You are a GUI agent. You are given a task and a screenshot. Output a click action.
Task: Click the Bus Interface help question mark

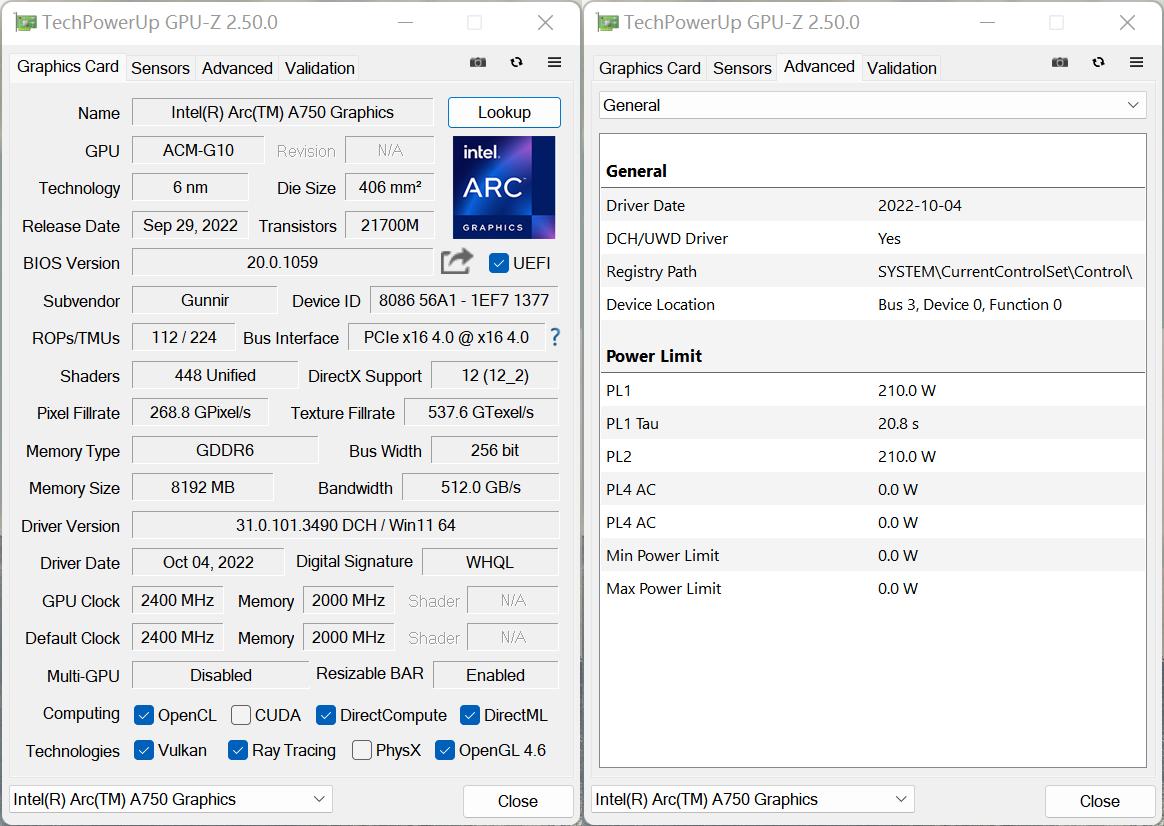(555, 338)
